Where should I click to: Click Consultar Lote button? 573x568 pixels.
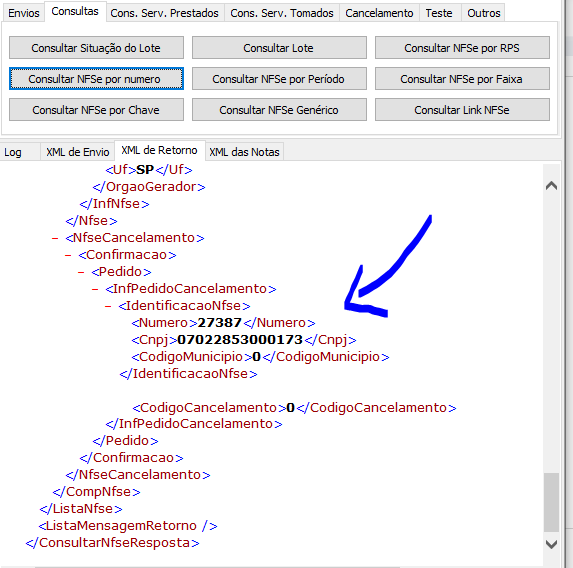[279, 48]
